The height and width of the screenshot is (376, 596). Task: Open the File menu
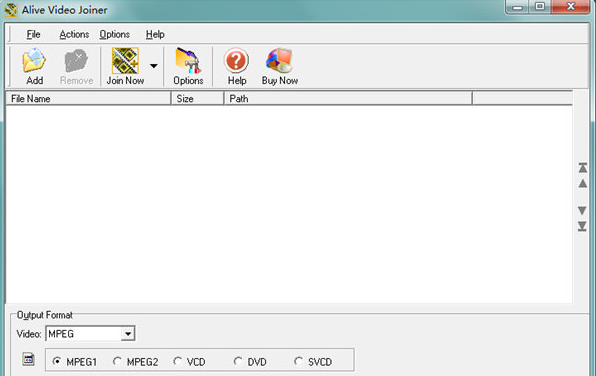33,34
